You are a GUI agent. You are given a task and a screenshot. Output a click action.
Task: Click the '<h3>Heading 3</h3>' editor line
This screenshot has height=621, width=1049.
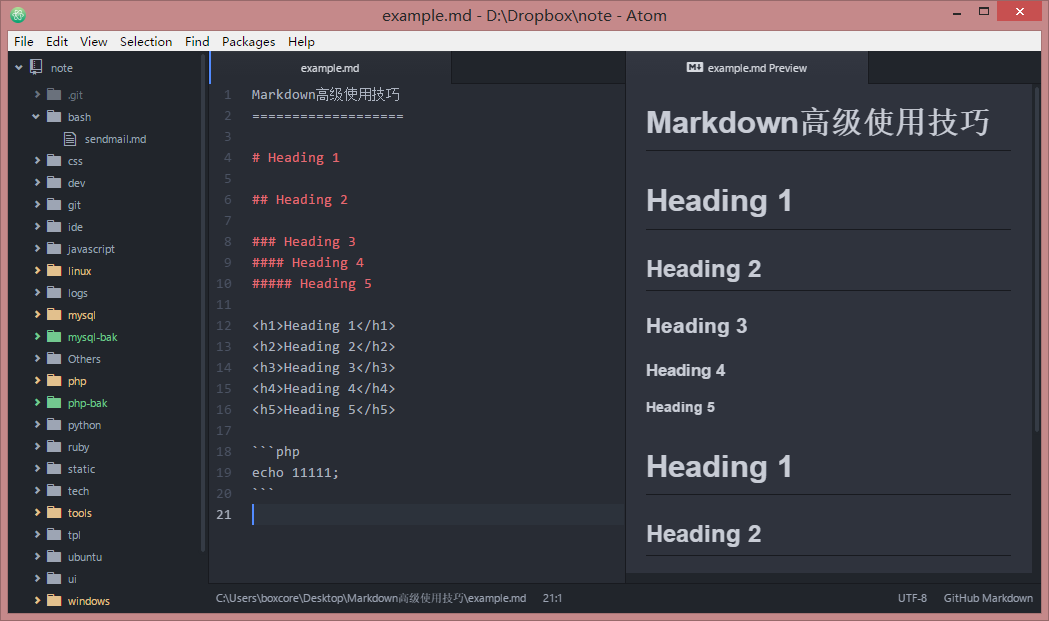click(x=324, y=367)
